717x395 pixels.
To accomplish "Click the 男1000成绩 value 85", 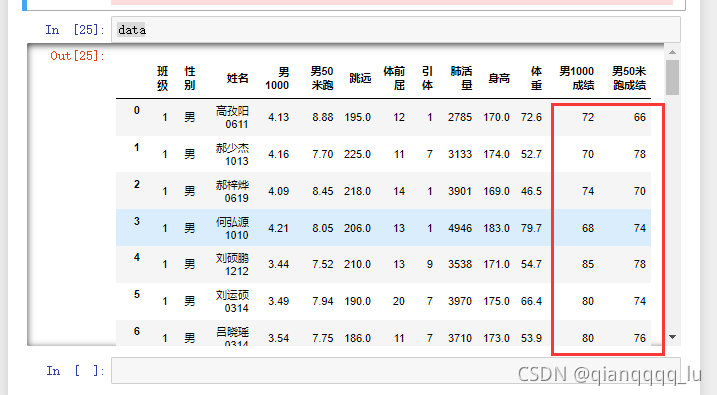I will [x=588, y=264].
